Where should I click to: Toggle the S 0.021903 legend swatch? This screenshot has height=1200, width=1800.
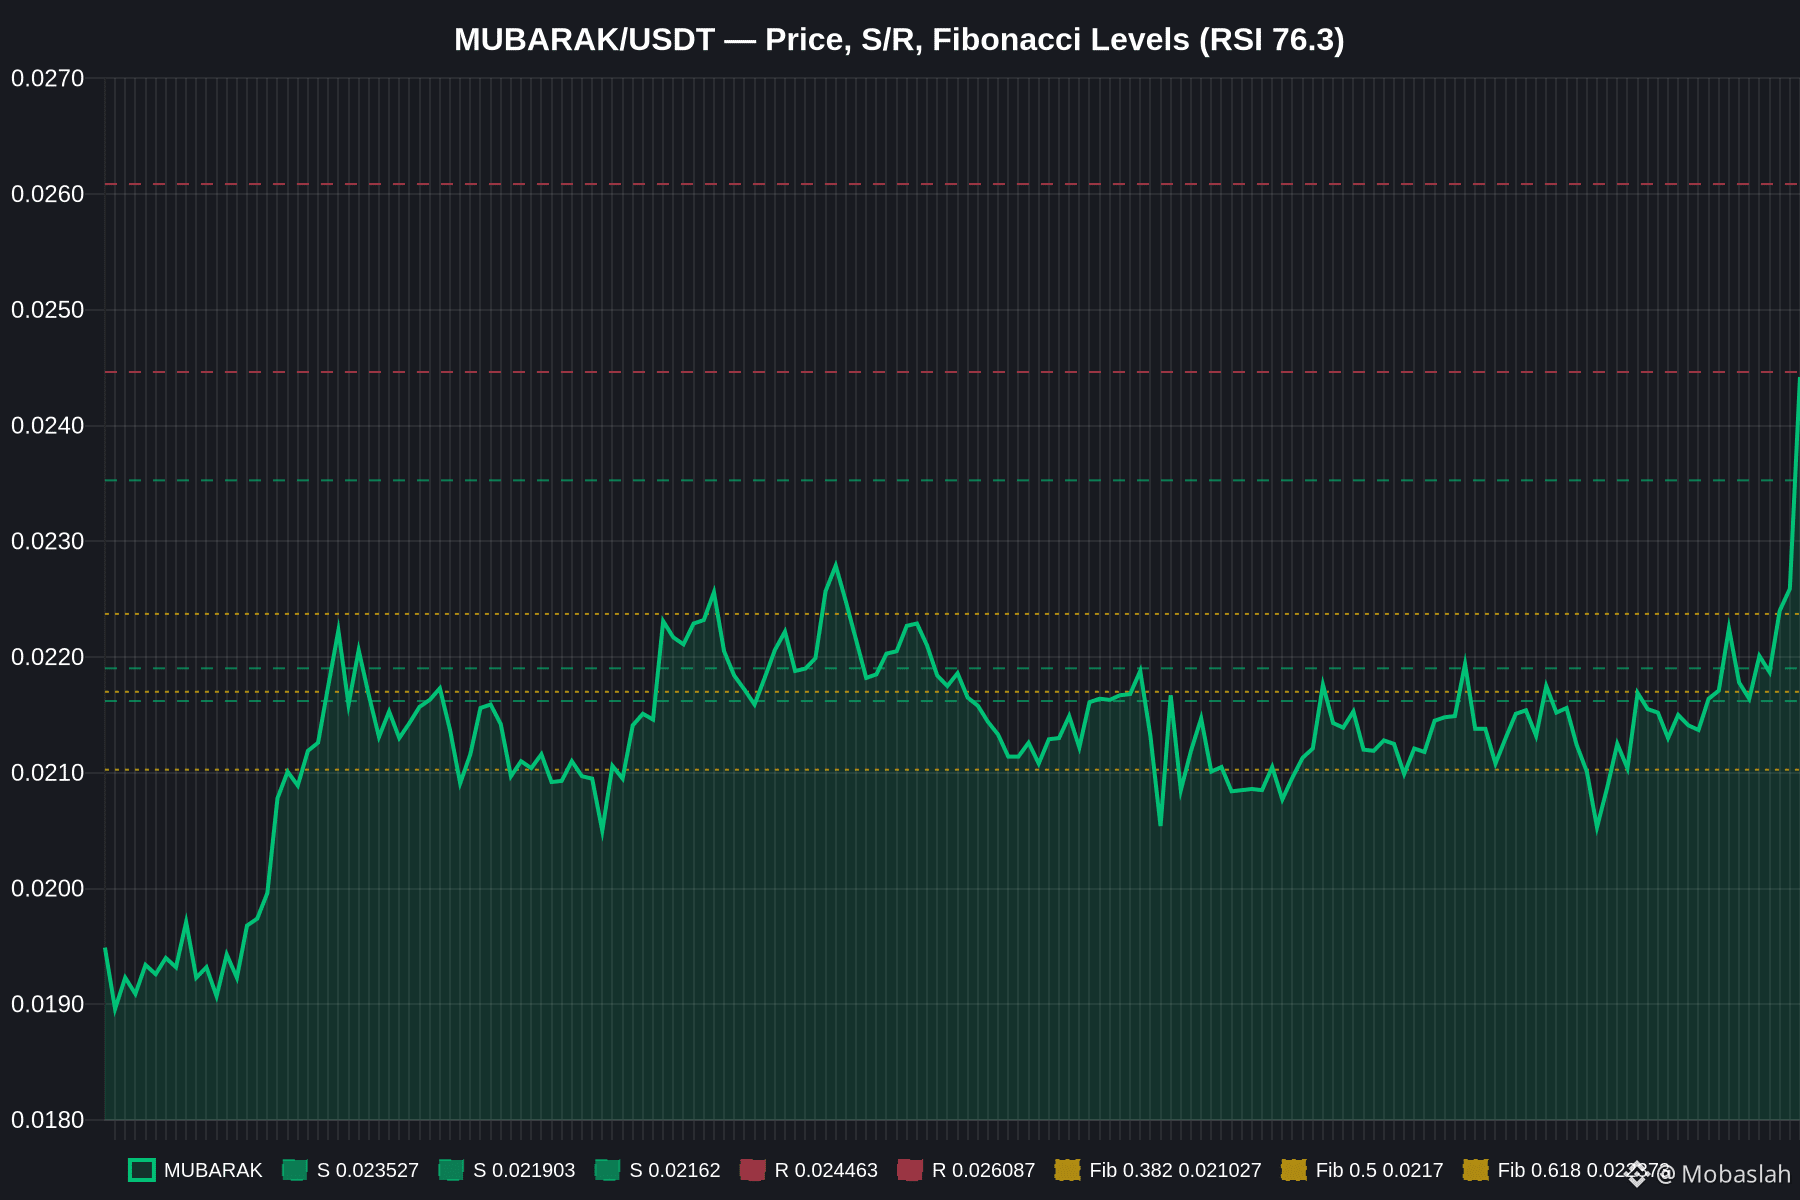(x=451, y=1170)
